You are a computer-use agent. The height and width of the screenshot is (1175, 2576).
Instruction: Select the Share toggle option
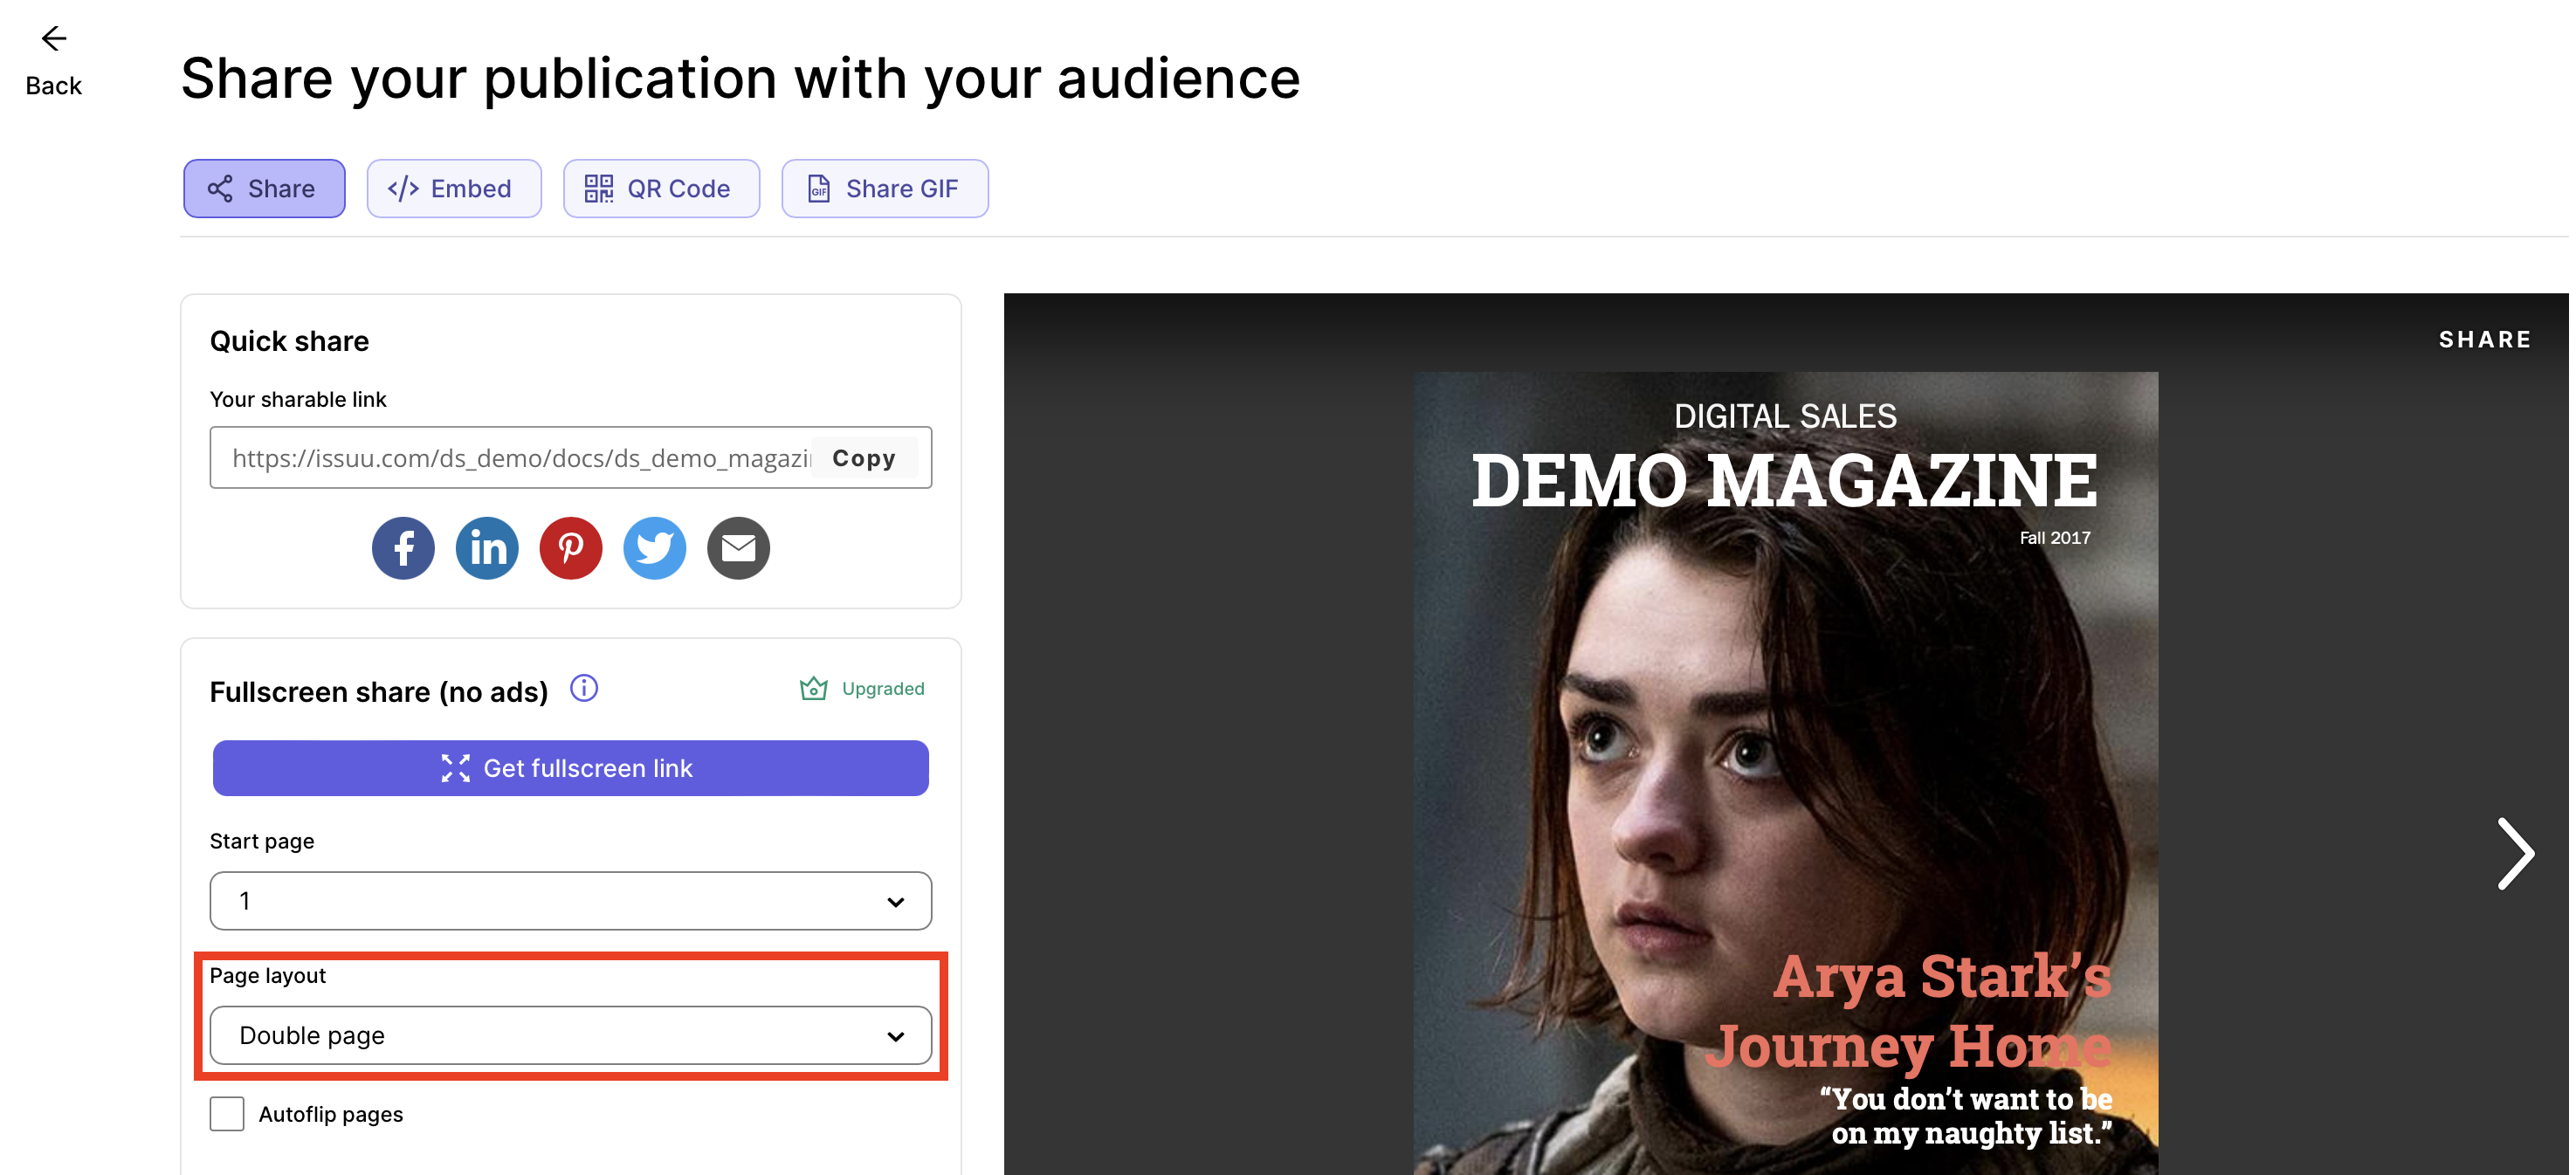point(264,188)
